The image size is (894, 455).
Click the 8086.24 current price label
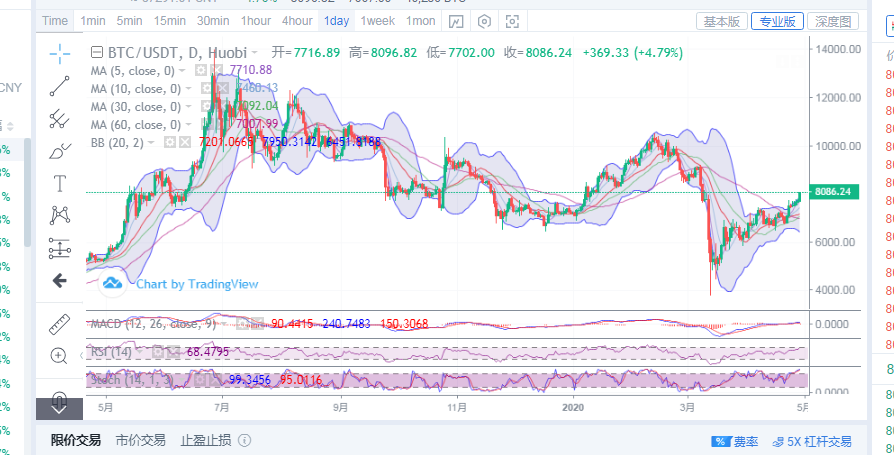tap(836, 192)
